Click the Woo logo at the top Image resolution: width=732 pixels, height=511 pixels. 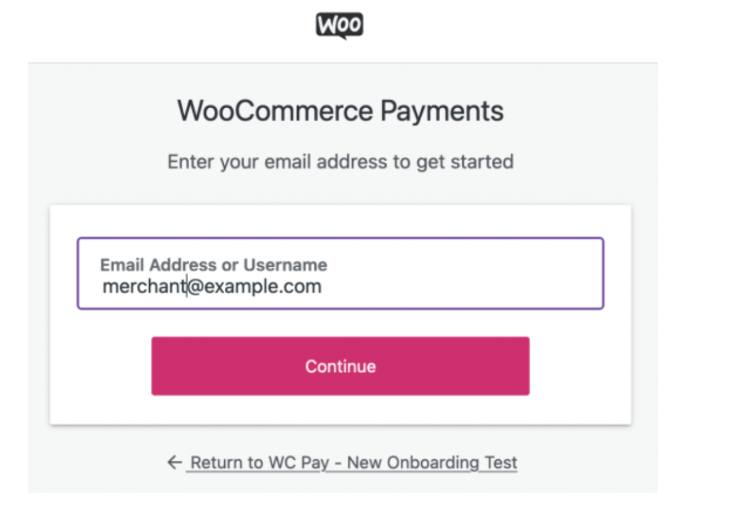pyautogui.click(x=339, y=25)
